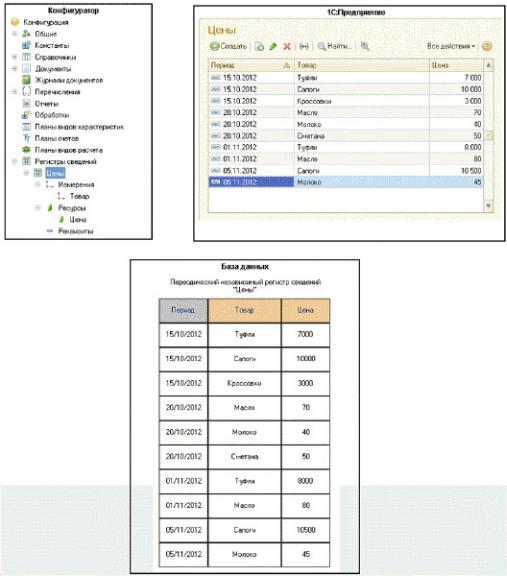This screenshot has width=507, height=576.
Task: Click the Цена resource icon
Action: point(61,220)
